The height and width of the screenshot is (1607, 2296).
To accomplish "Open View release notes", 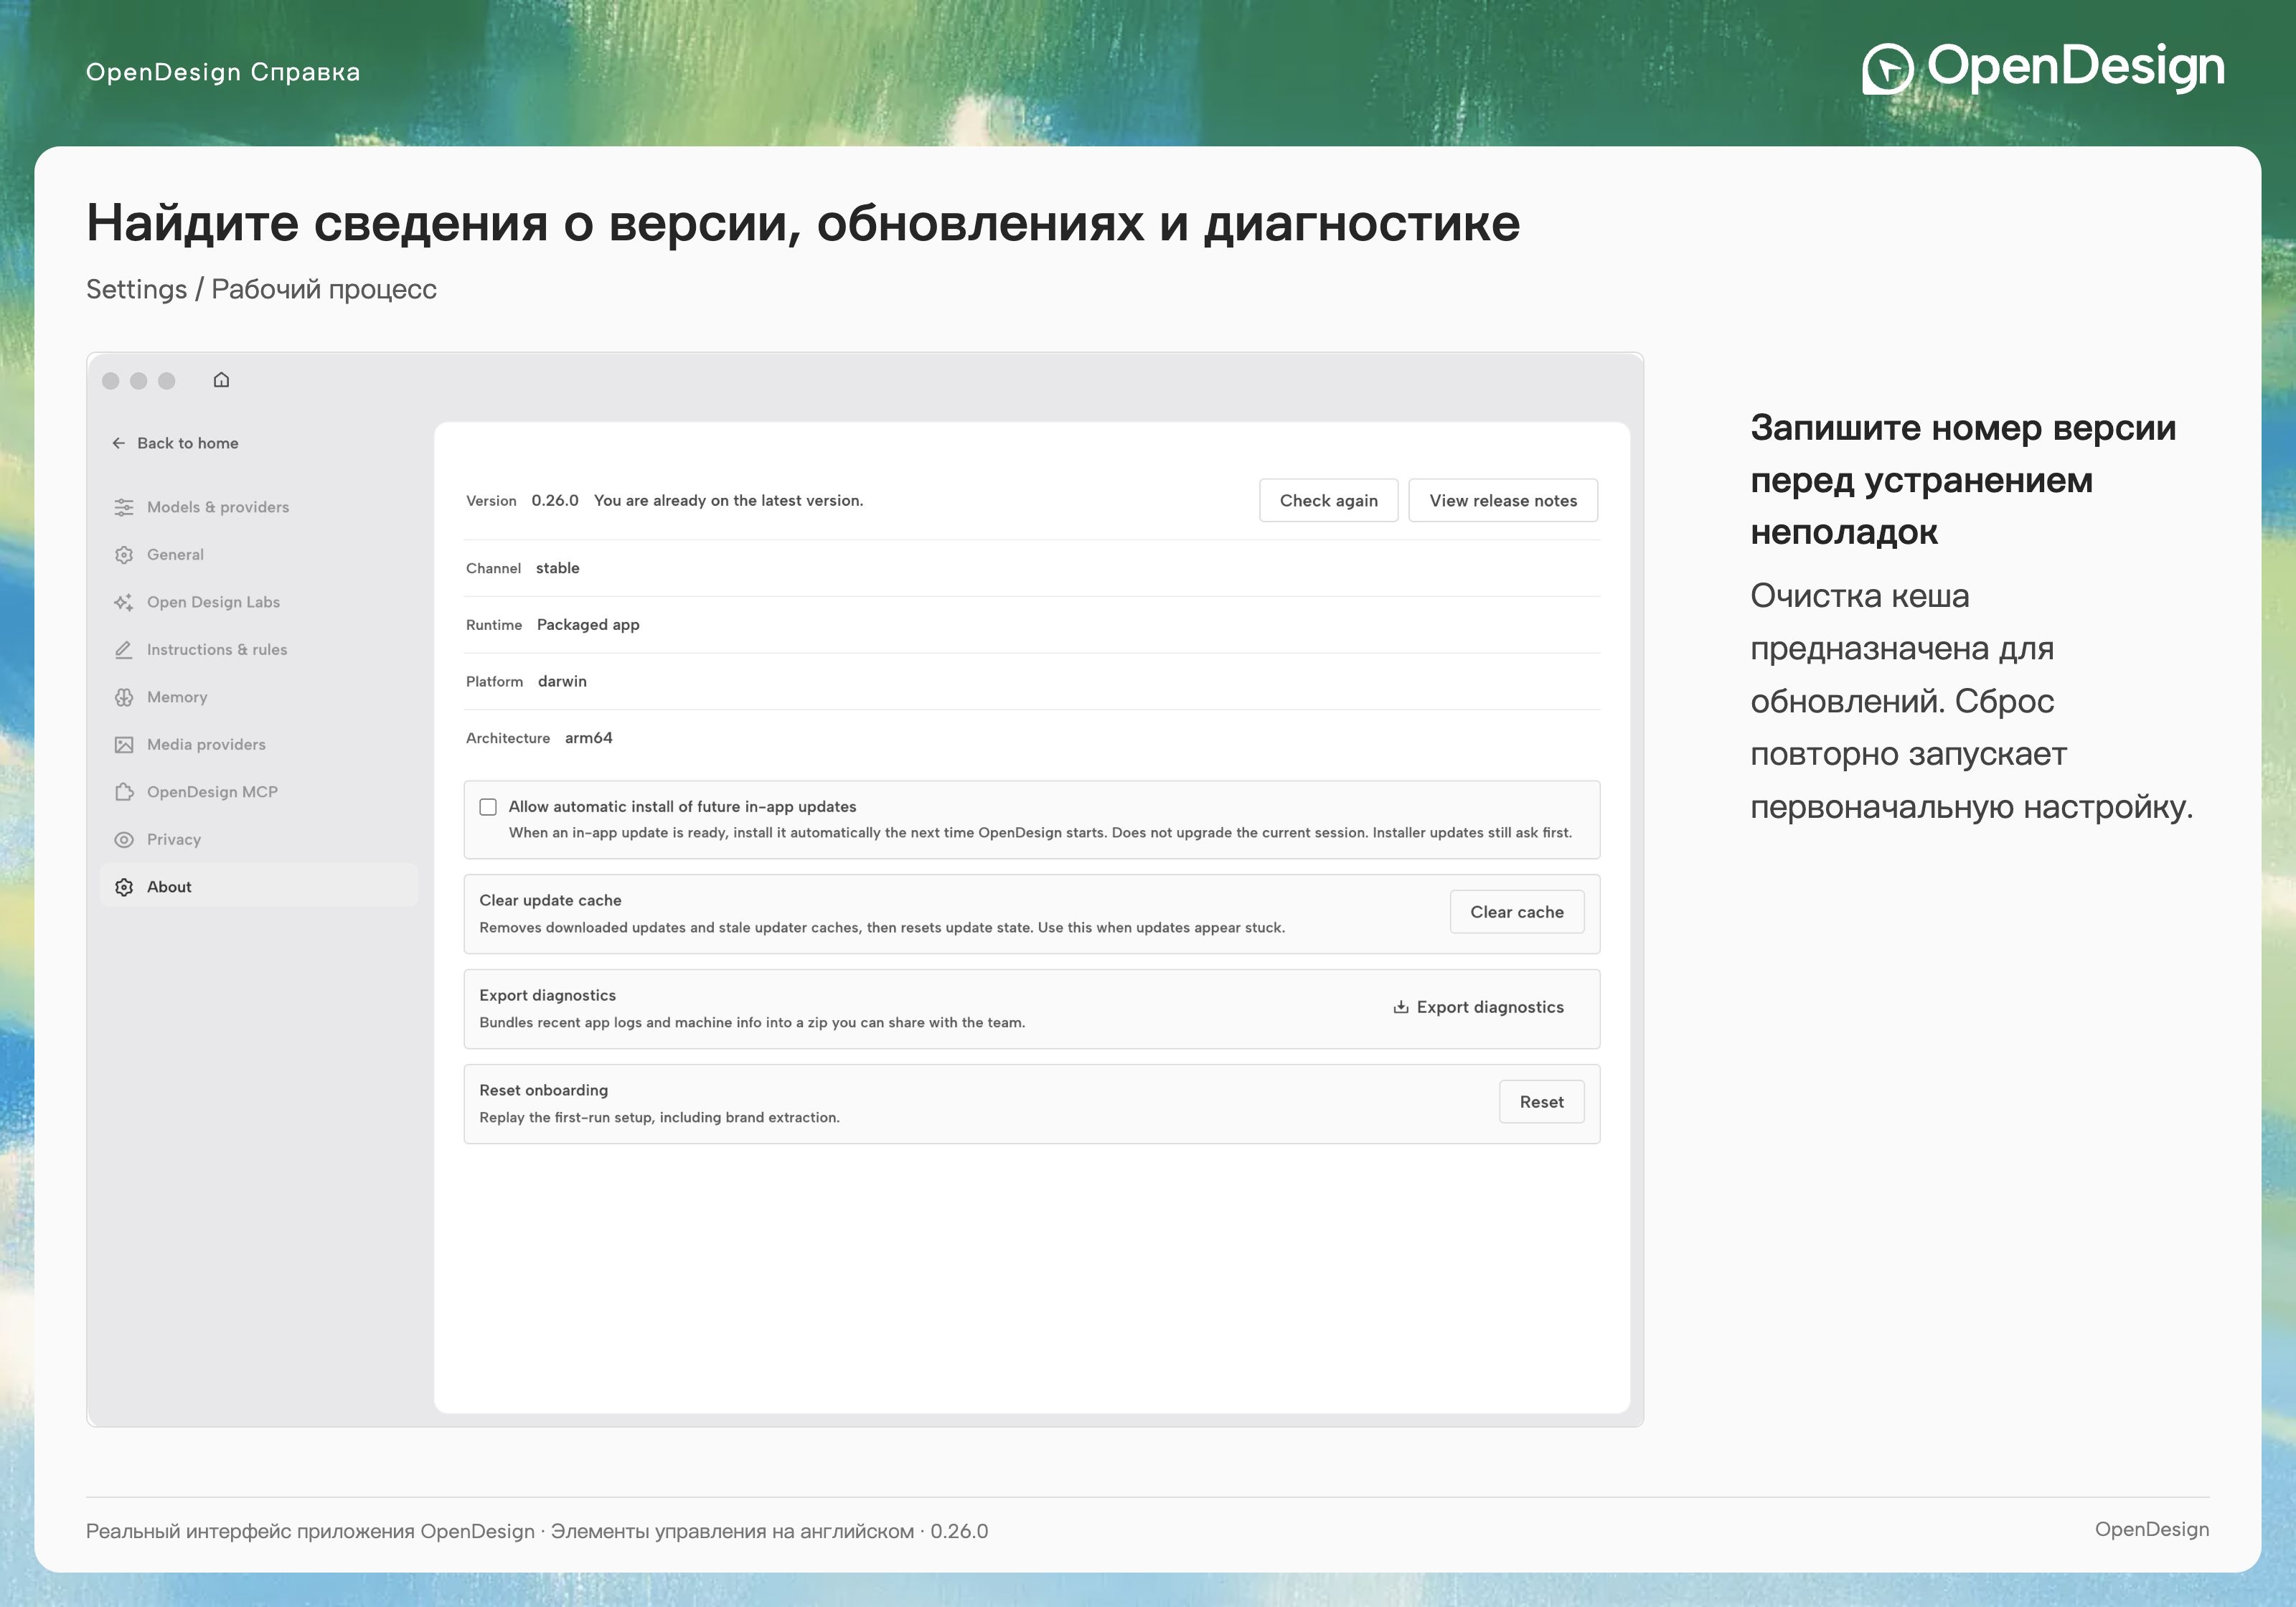I will [1503, 501].
